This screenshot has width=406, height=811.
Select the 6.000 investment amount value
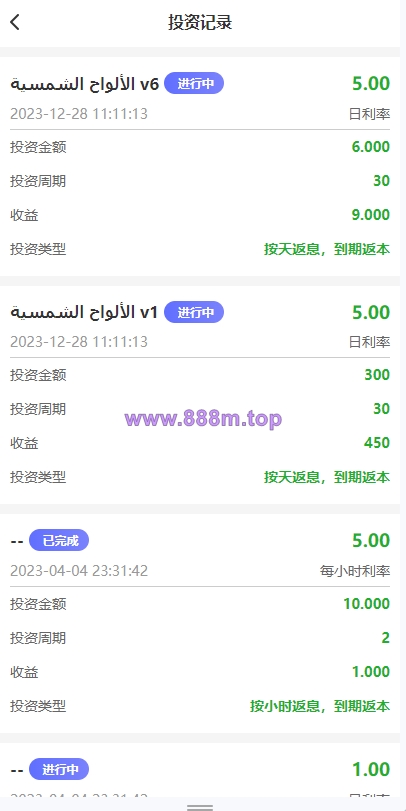tap(370, 147)
